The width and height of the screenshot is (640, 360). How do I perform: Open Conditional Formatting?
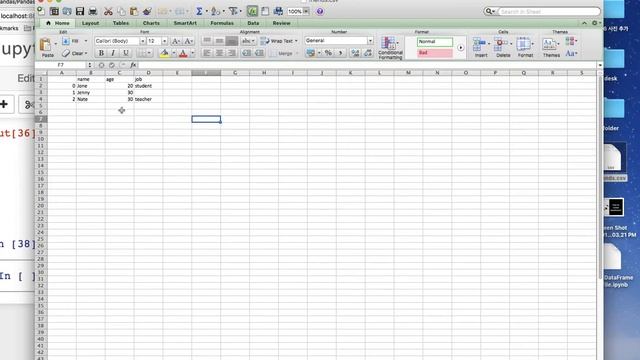click(x=390, y=47)
